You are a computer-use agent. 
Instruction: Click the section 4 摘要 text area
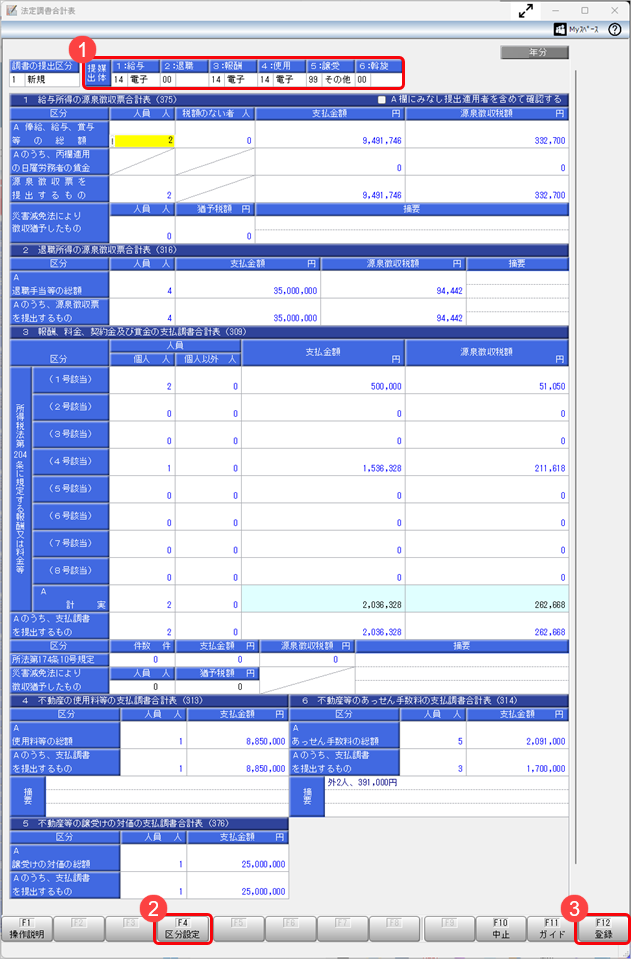(167, 796)
